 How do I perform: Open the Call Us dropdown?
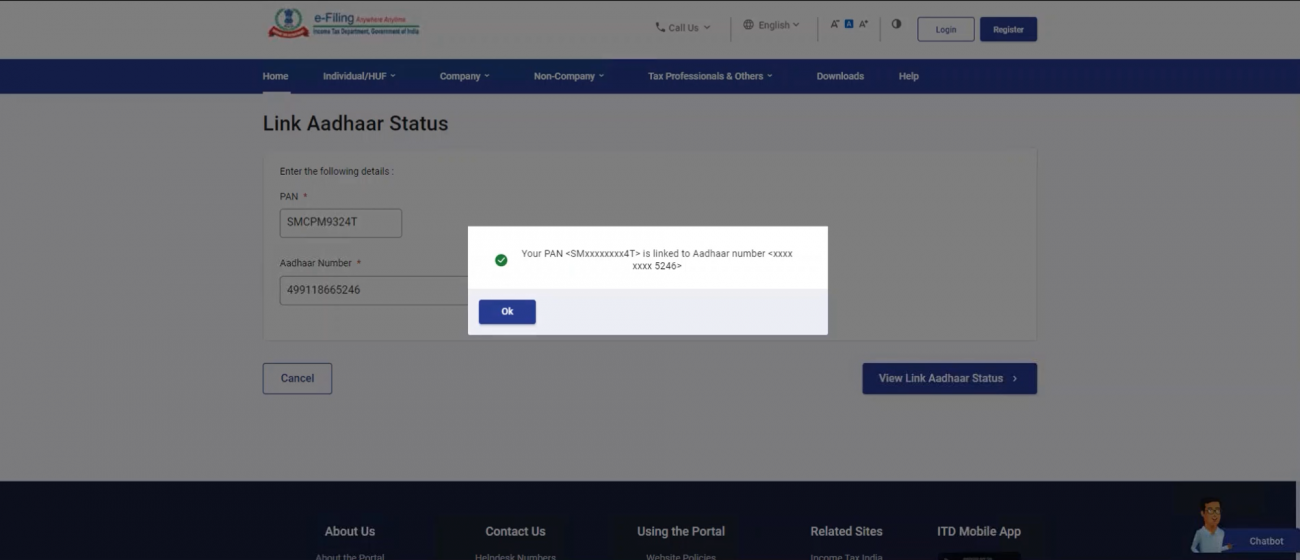pos(683,28)
